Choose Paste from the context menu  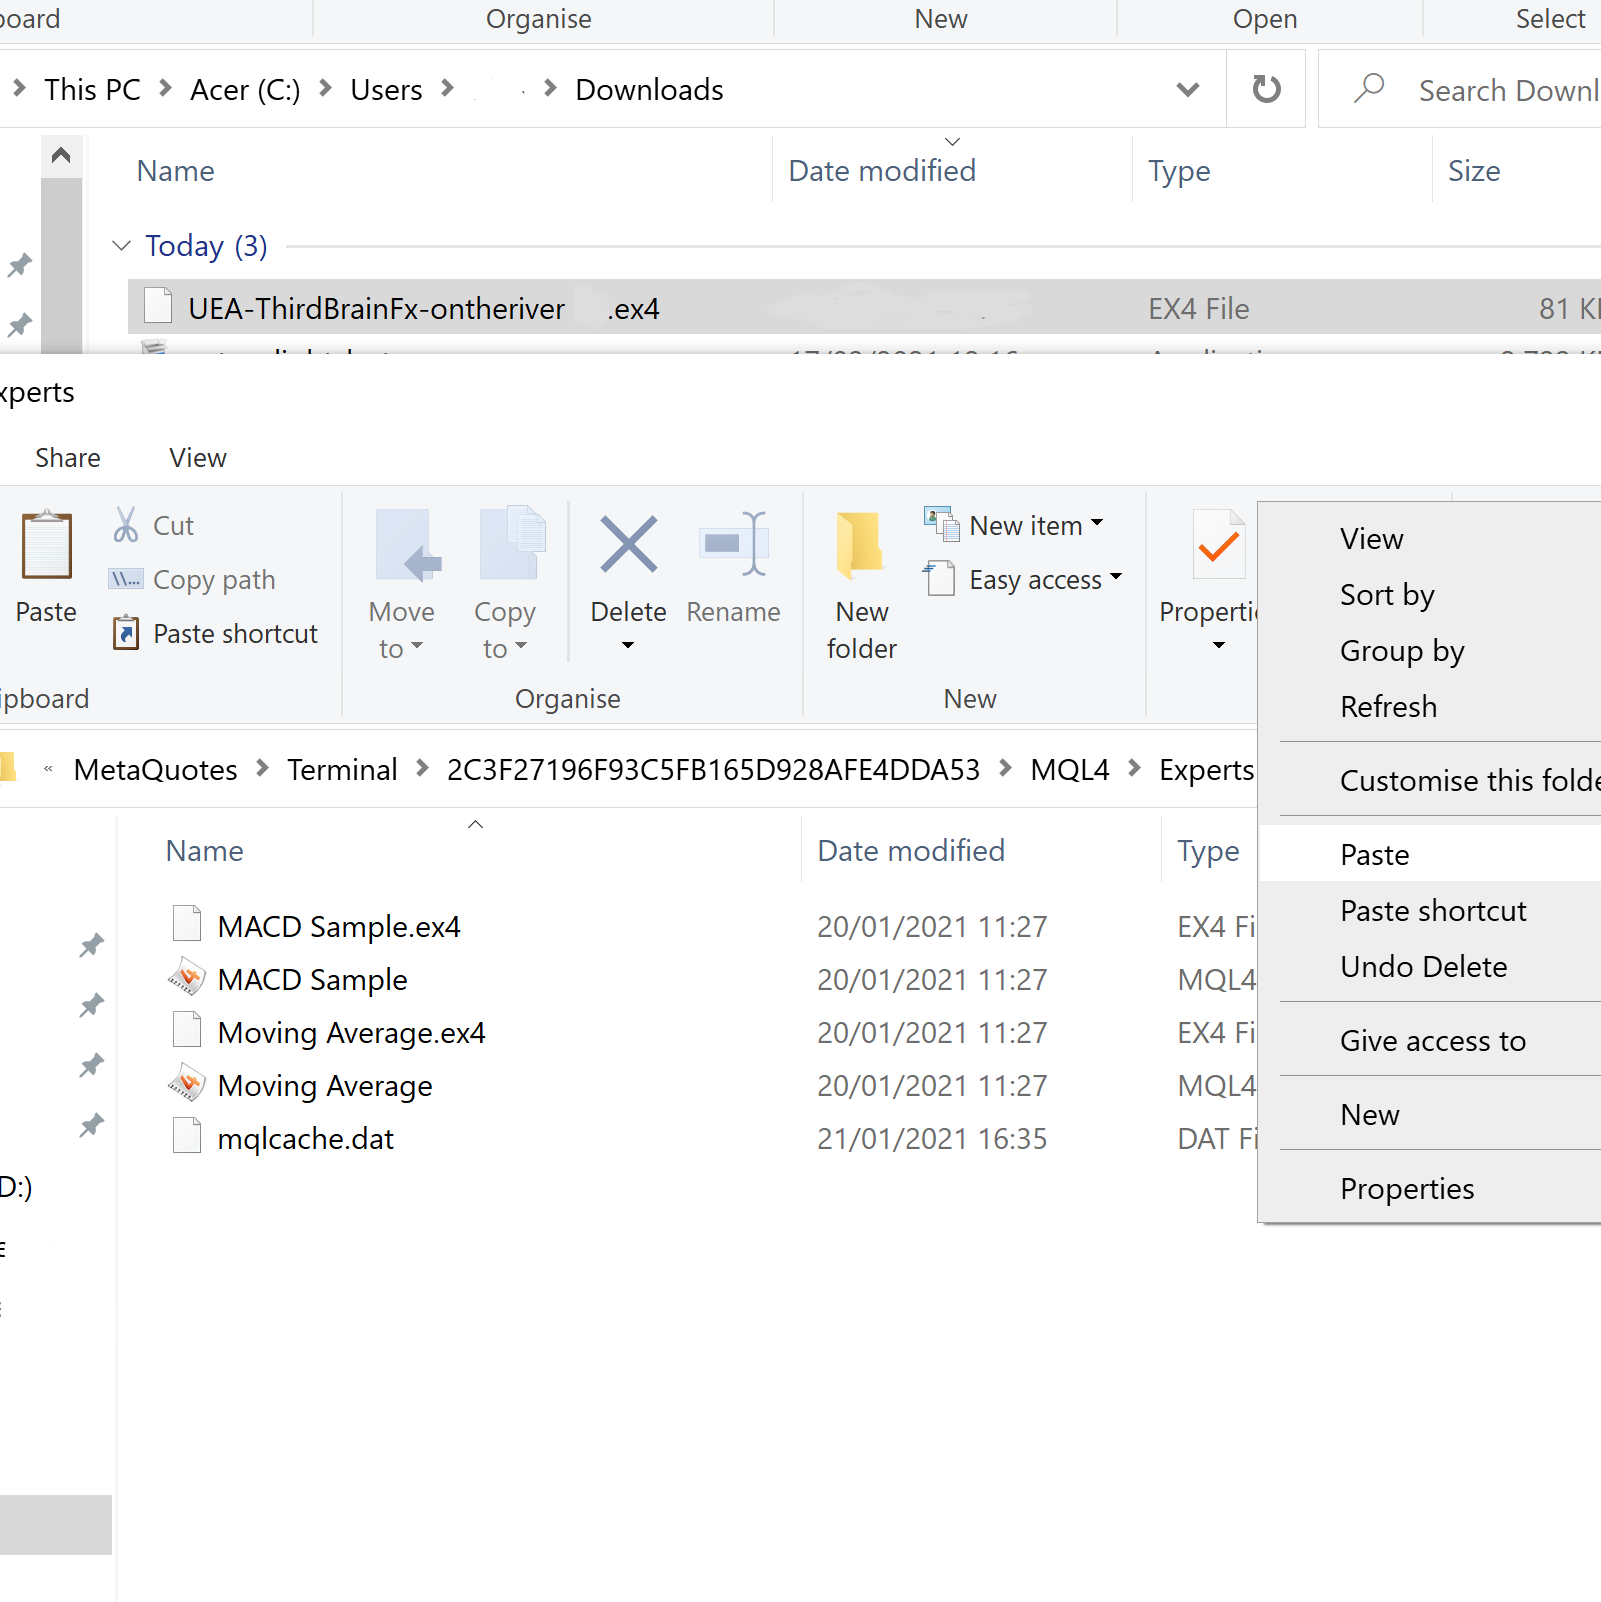pos(1374,855)
